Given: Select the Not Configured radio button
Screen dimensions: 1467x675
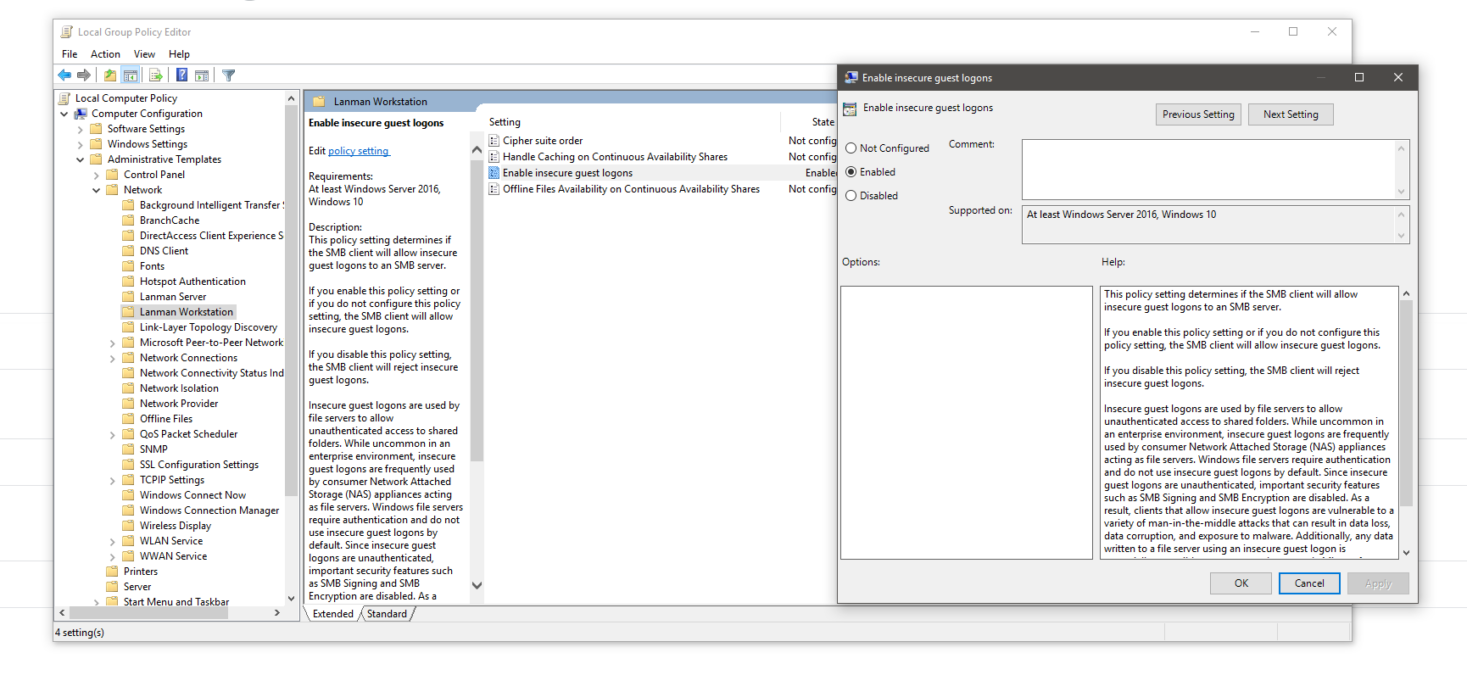Looking at the screenshot, I should click(x=851, y=148).
